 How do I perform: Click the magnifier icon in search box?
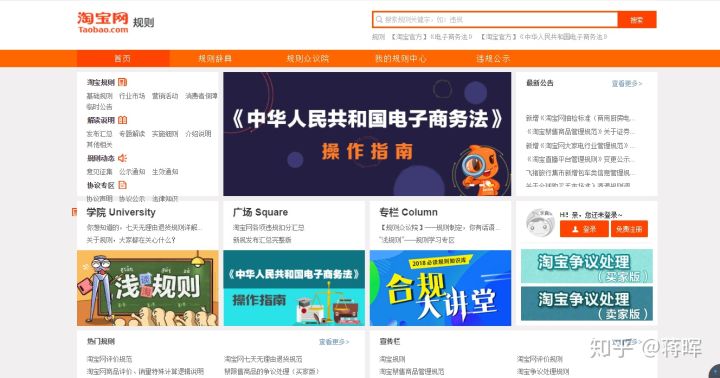[379, 20]
